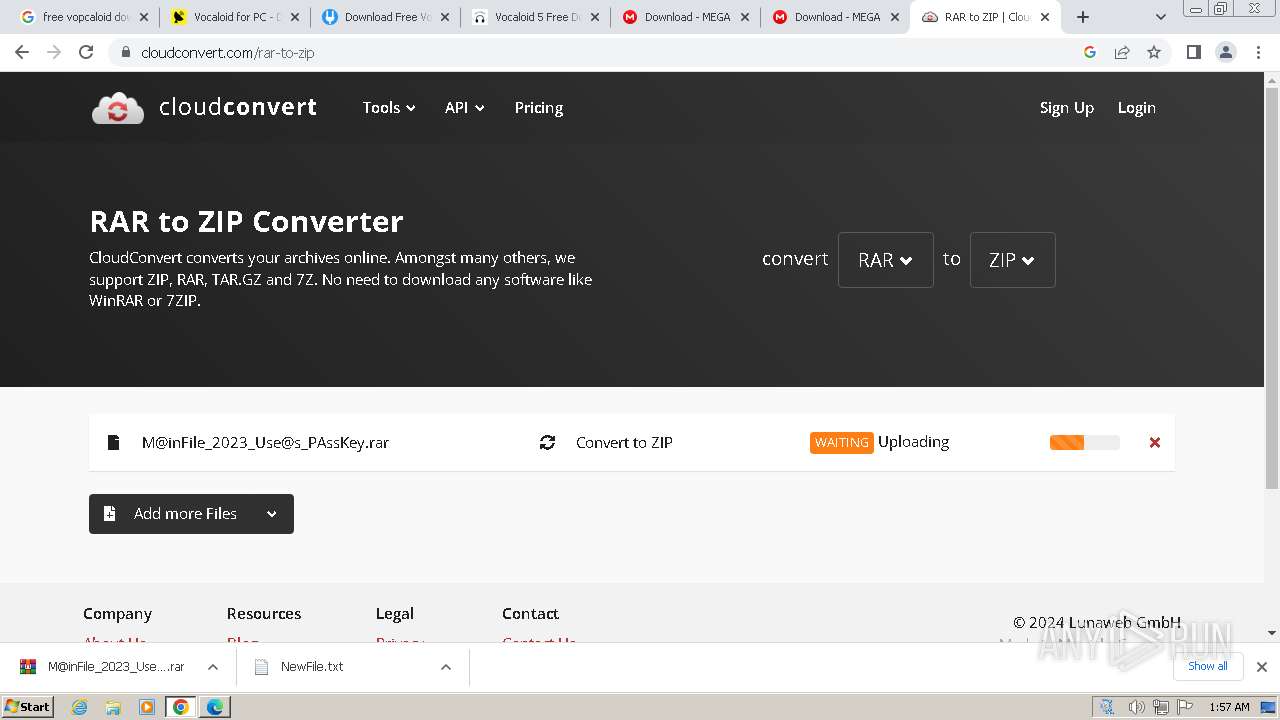
Task: Go to the Pricing page
Action: 539,108
